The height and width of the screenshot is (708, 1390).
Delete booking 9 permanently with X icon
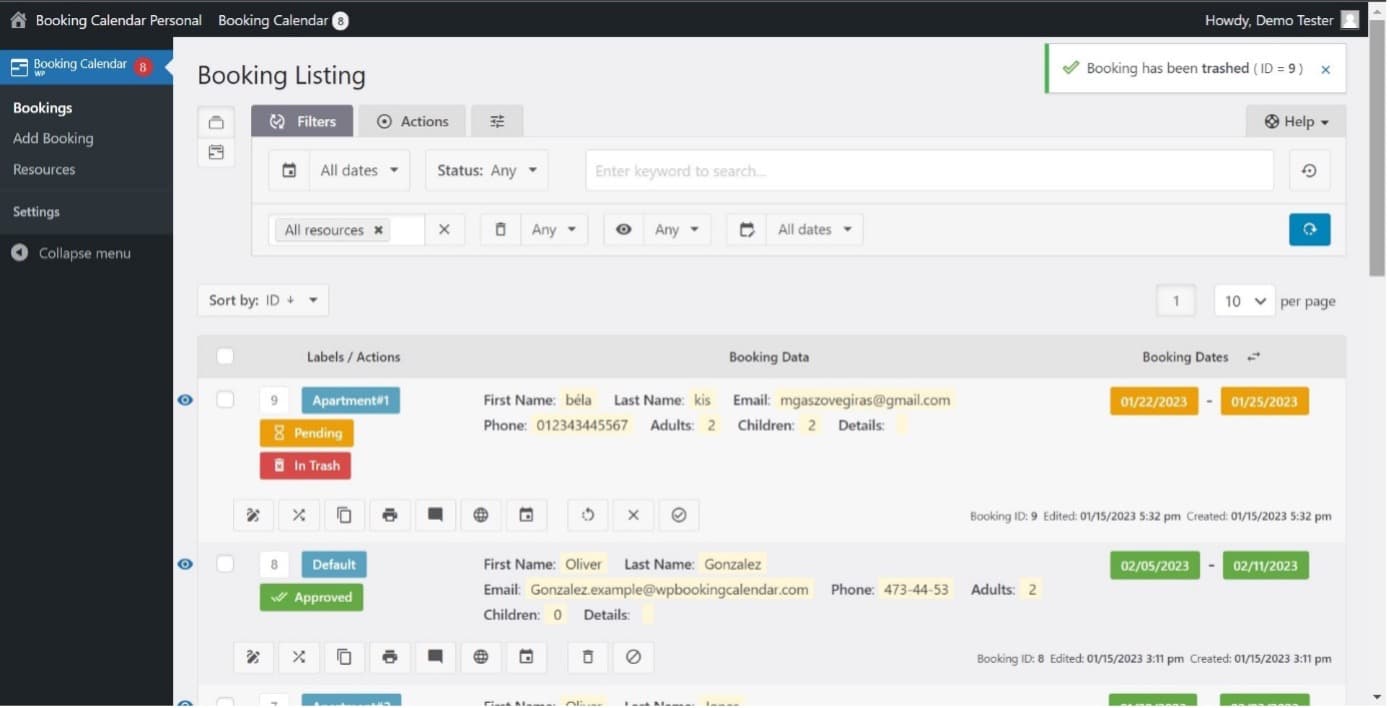[633, 515]
